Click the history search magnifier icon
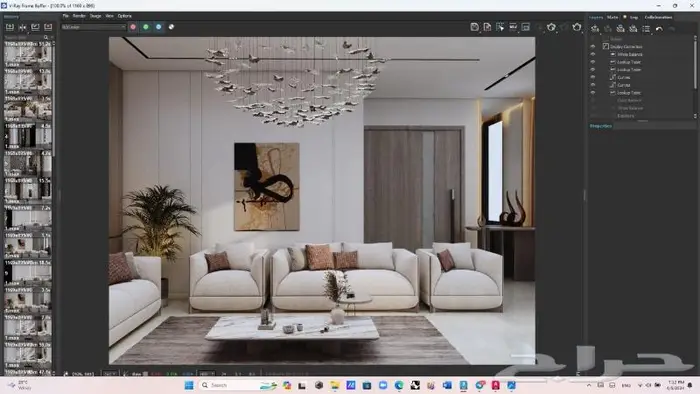Image resolution: width=700 pixels, height=394 pixels. click(x=46, y=37)
